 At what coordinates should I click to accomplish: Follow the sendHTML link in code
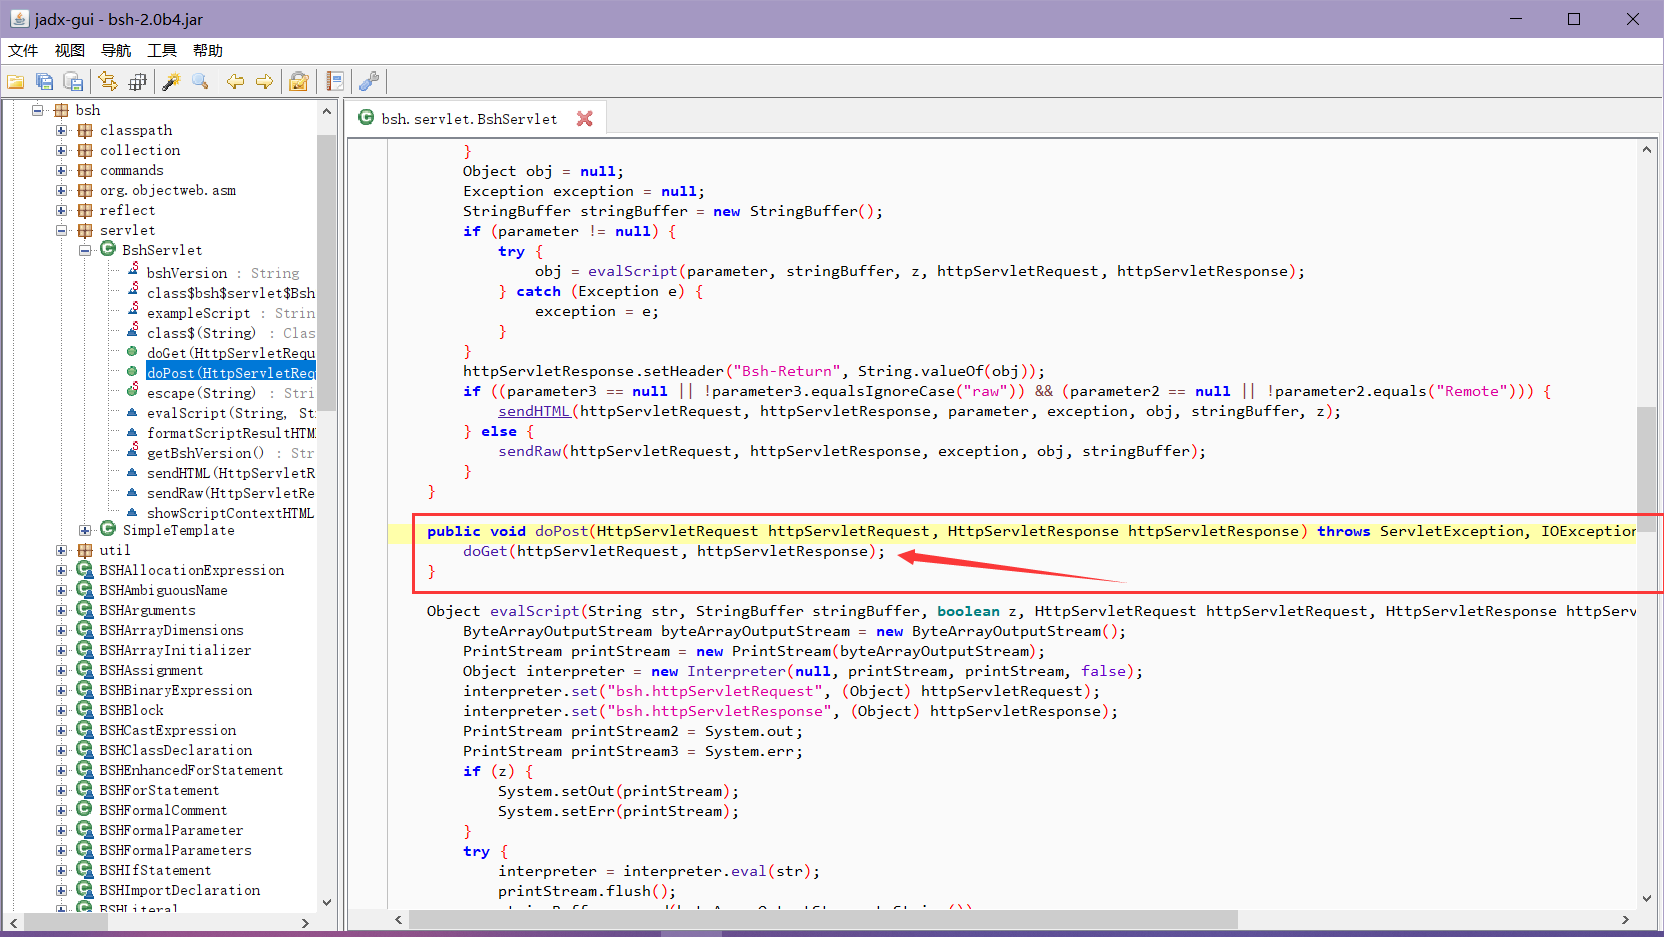(x=534, y=411)
